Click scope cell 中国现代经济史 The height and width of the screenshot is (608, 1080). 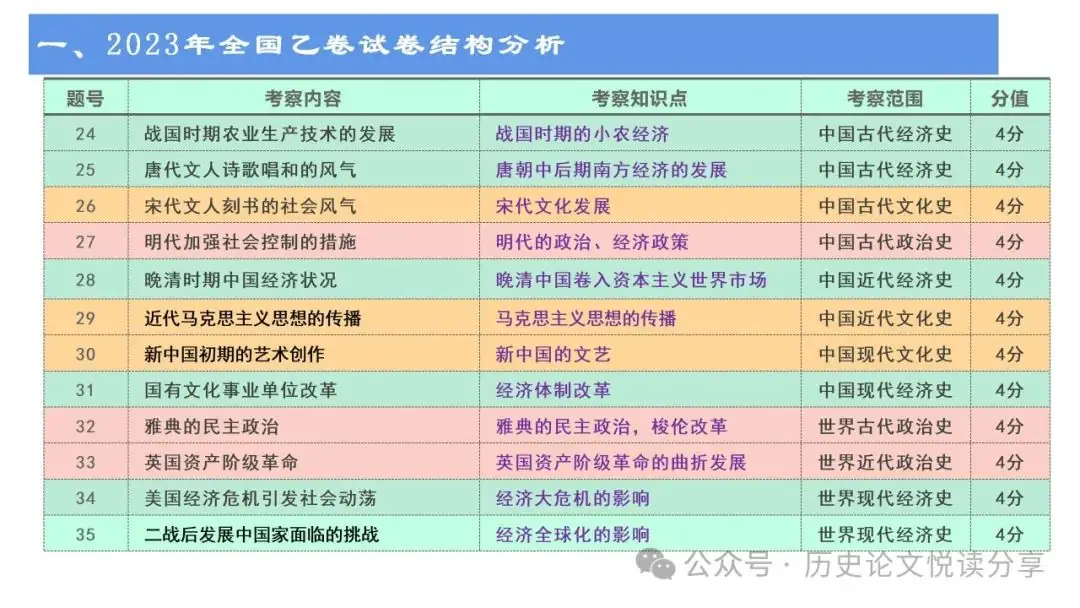point(885,390)
